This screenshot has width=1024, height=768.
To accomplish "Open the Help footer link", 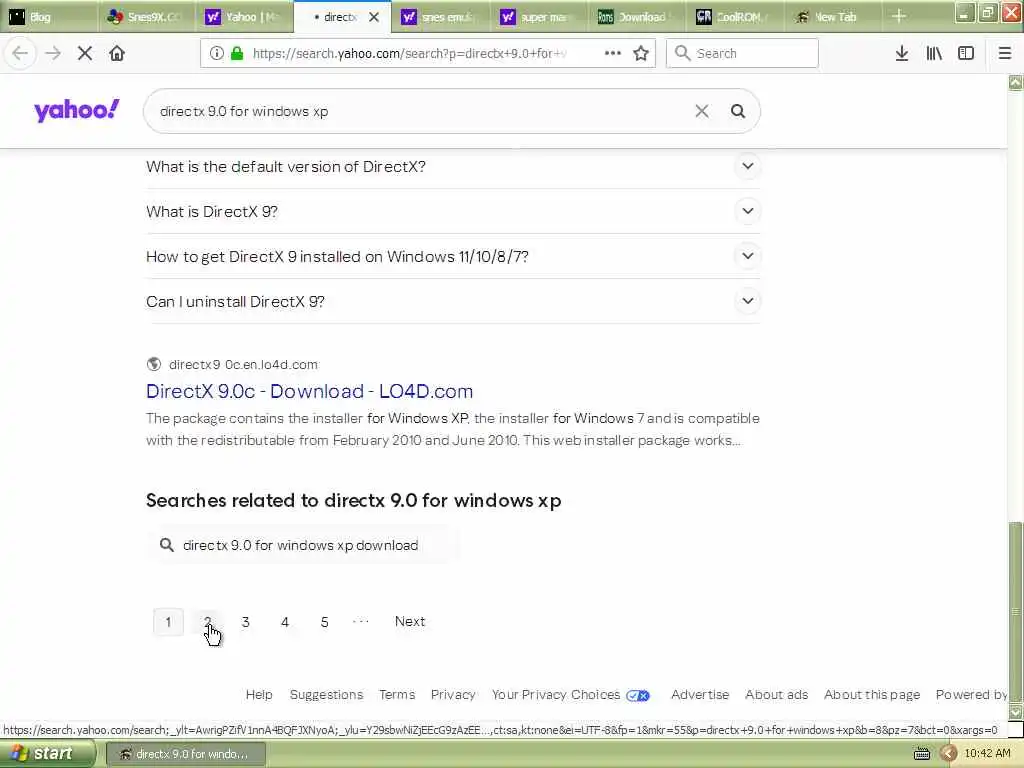I will click(x=259, y=695).
